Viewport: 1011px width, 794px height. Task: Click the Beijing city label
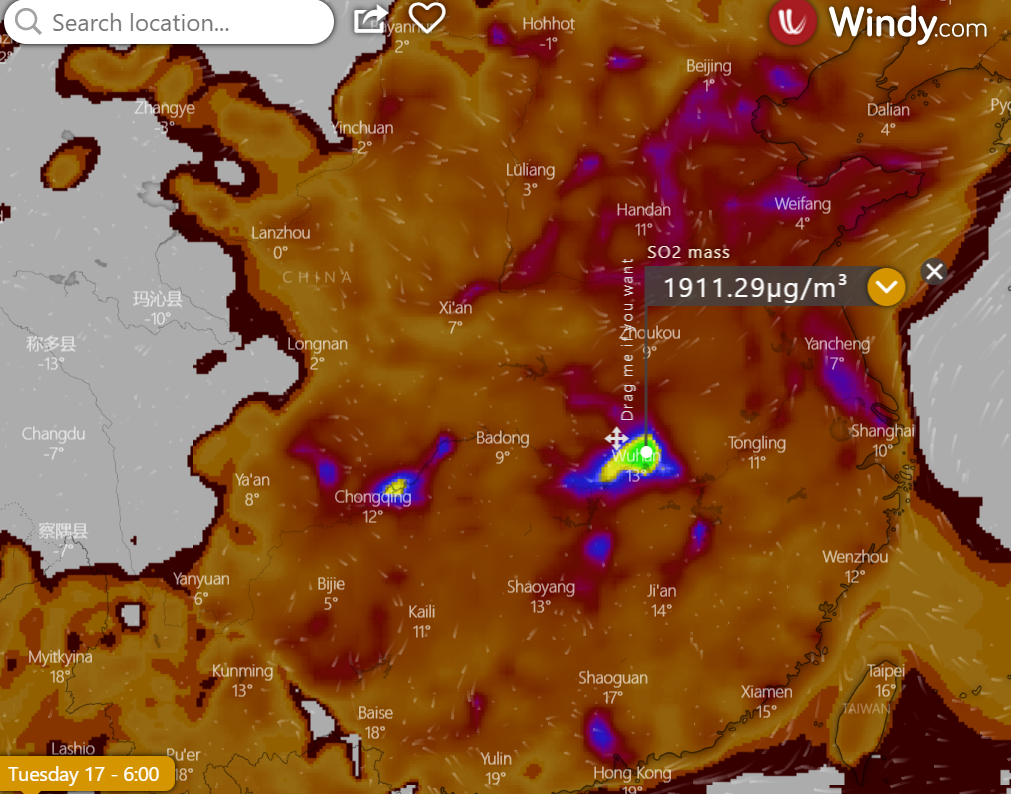[x=708, y=66]
